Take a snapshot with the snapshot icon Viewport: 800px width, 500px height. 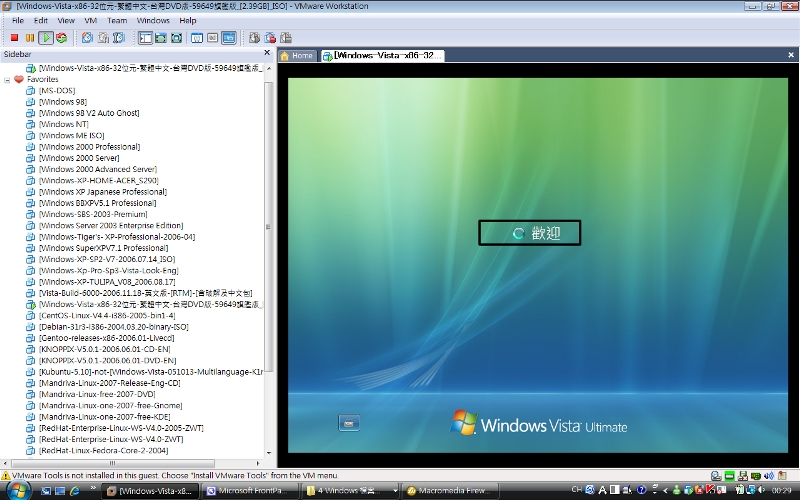[88, 38]
